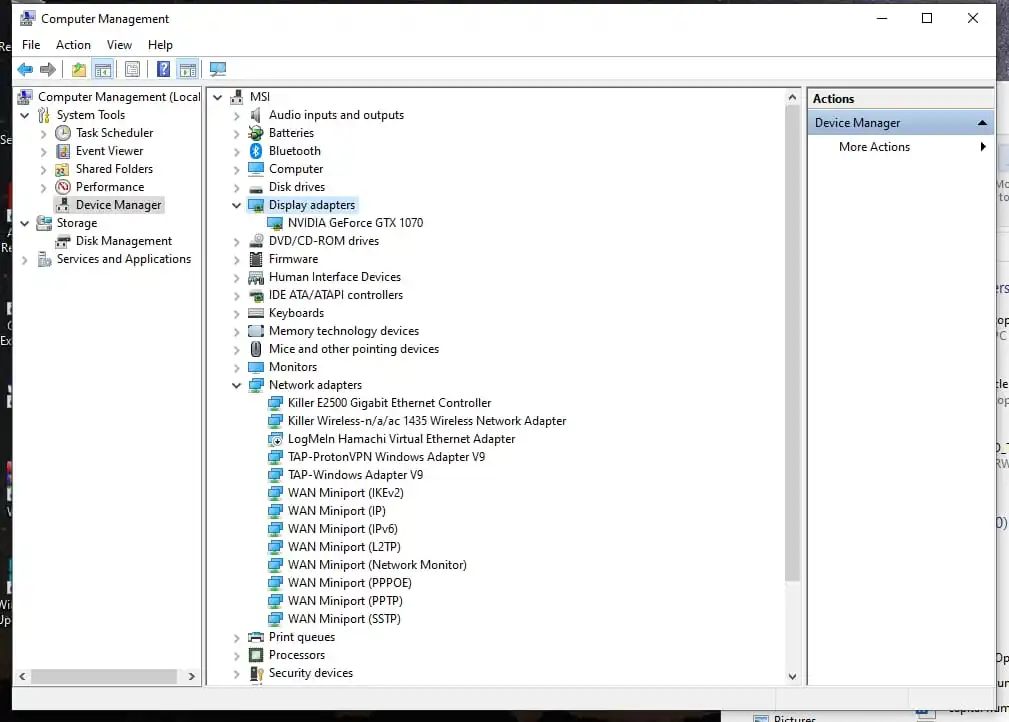Open the More Actions submenu arrow
This screenshot has height=722, width=1009.
(x=983, y=147)
